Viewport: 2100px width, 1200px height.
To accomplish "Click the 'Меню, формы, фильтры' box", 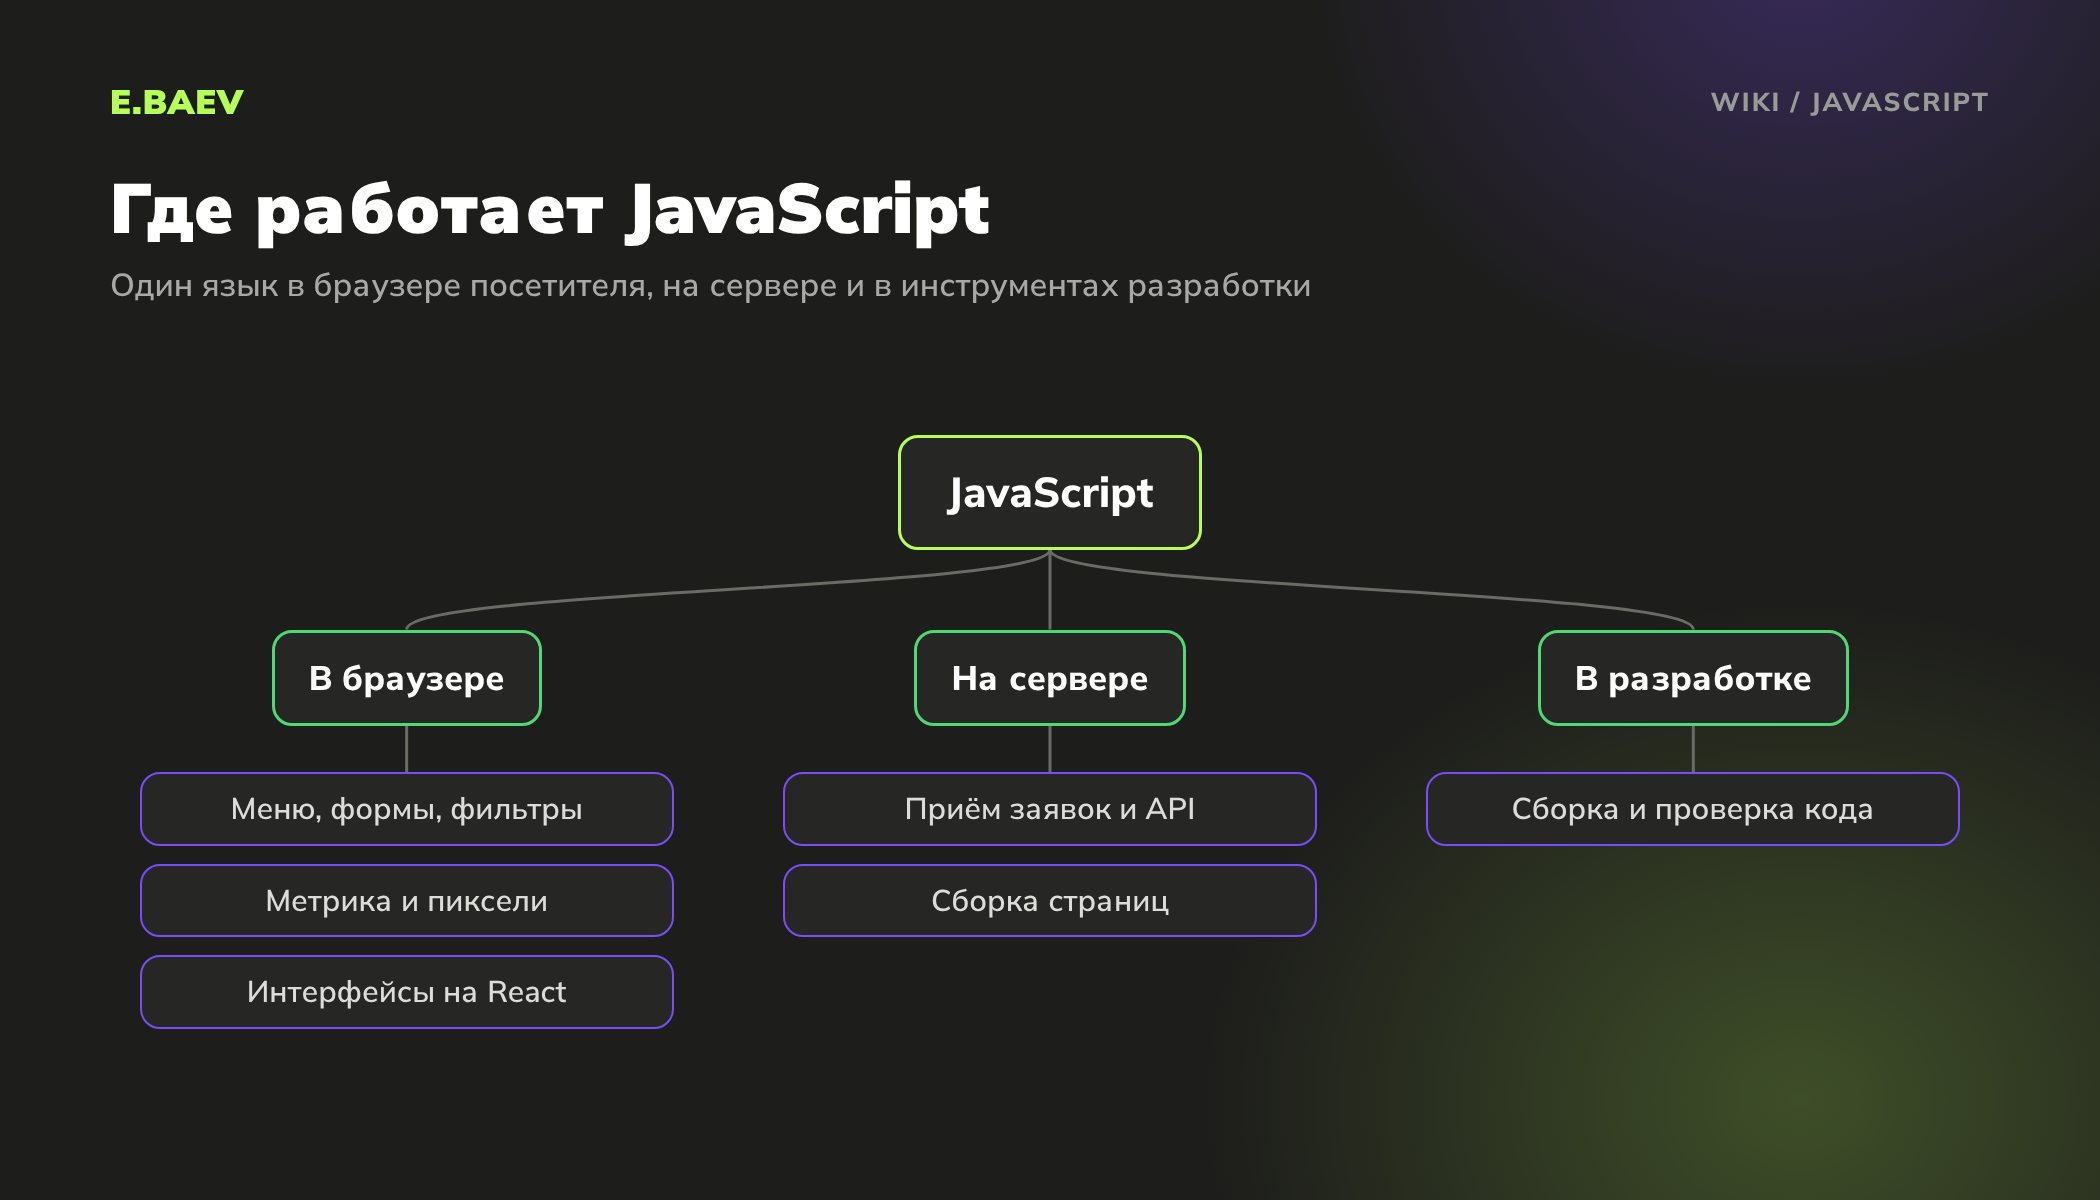I will coord(407,809).
